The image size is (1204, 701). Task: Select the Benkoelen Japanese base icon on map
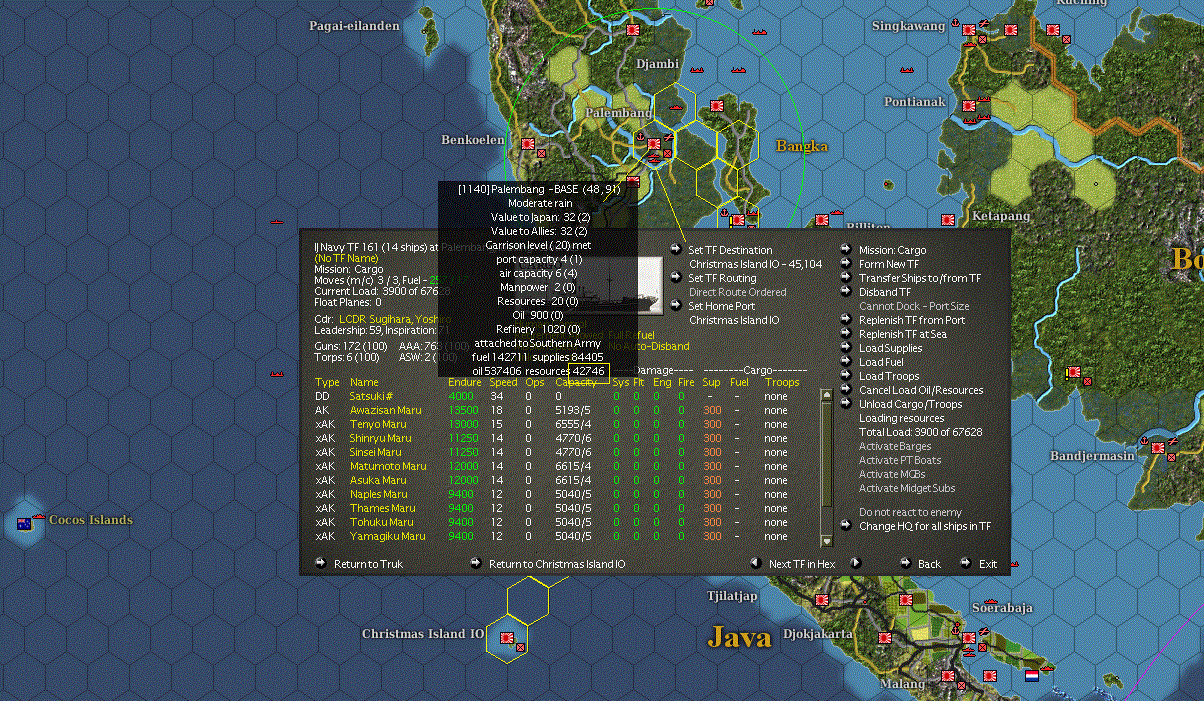(527, 143)
